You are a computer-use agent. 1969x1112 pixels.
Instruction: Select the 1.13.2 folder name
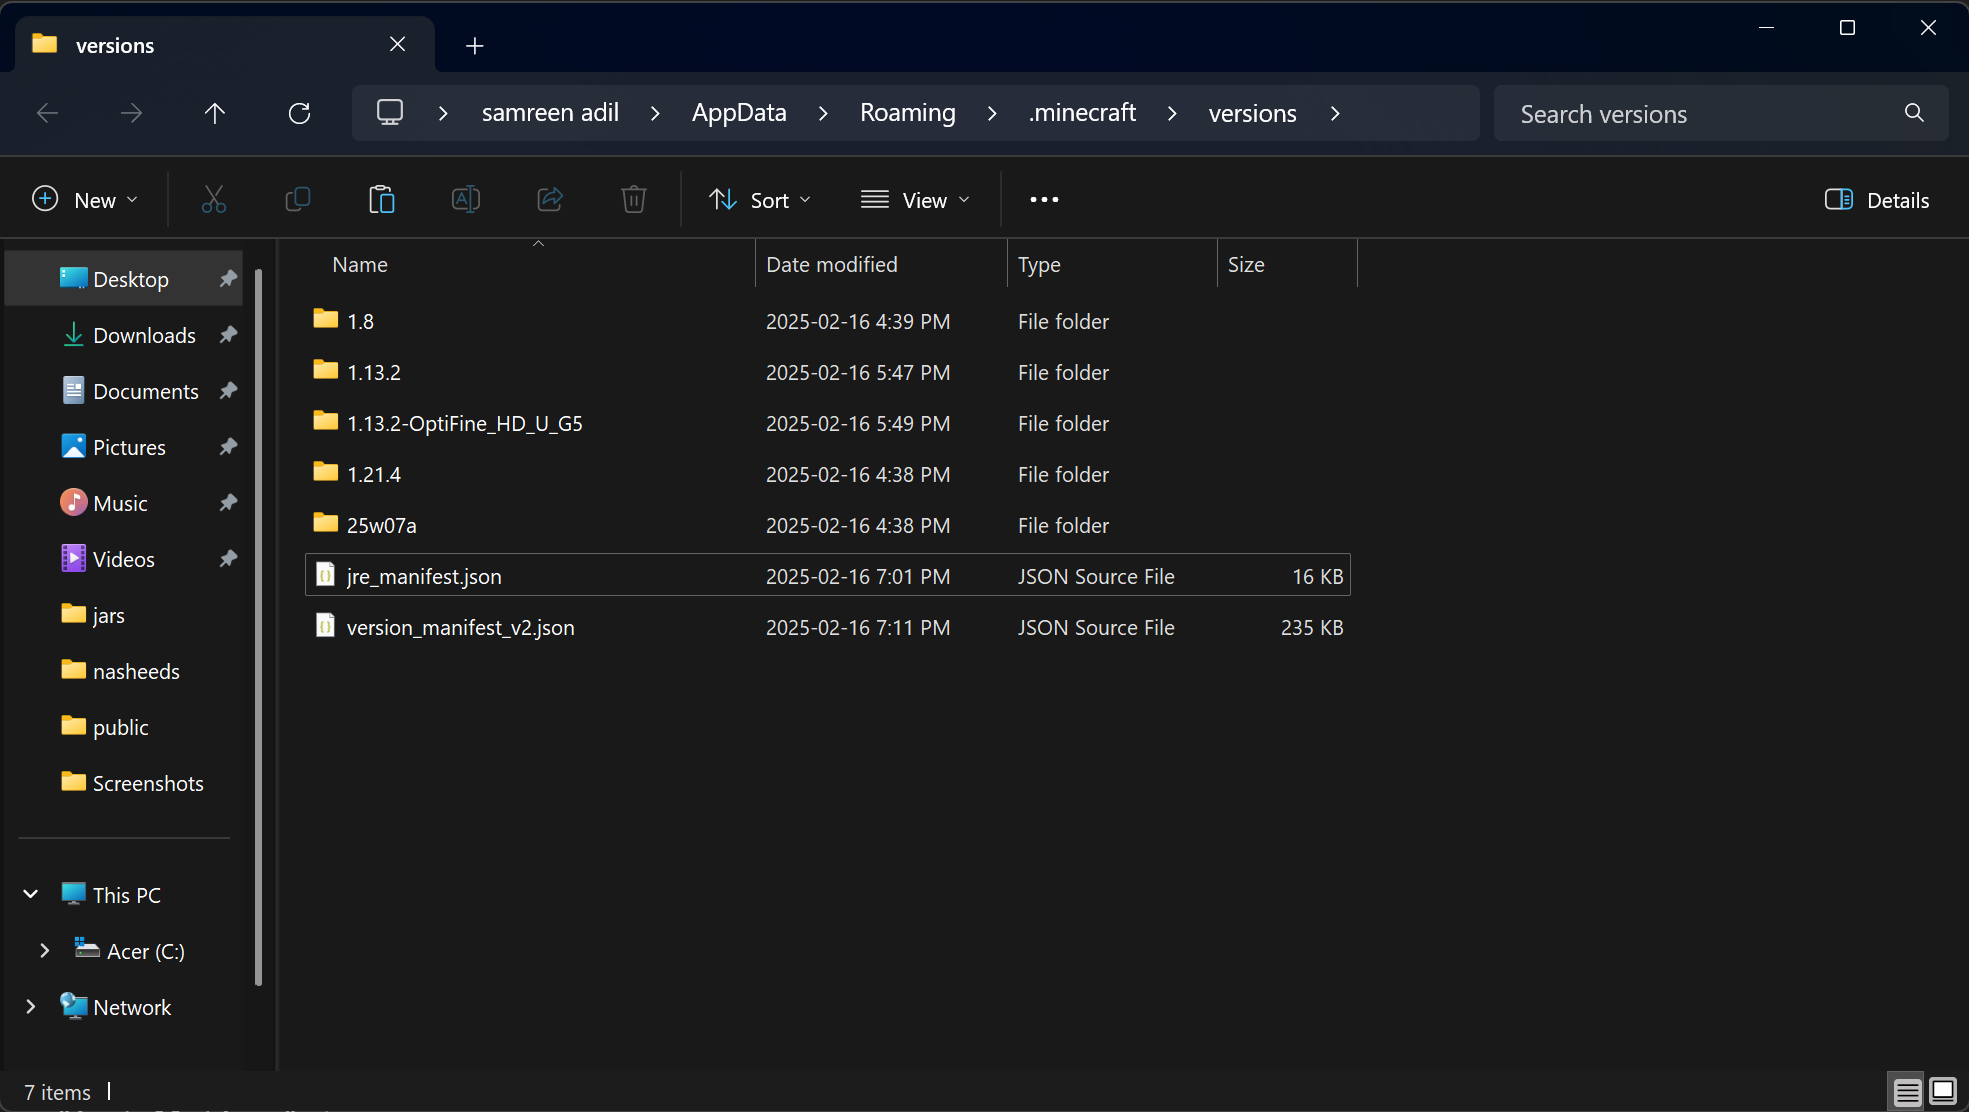tap(374, 372)
